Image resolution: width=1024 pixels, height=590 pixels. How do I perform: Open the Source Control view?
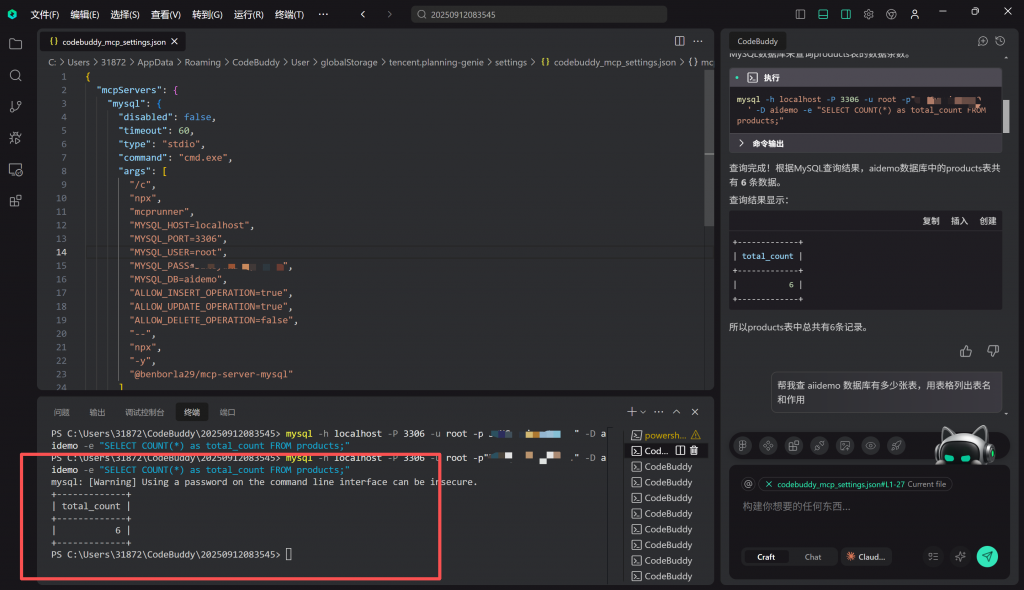(x=15, y=107)
